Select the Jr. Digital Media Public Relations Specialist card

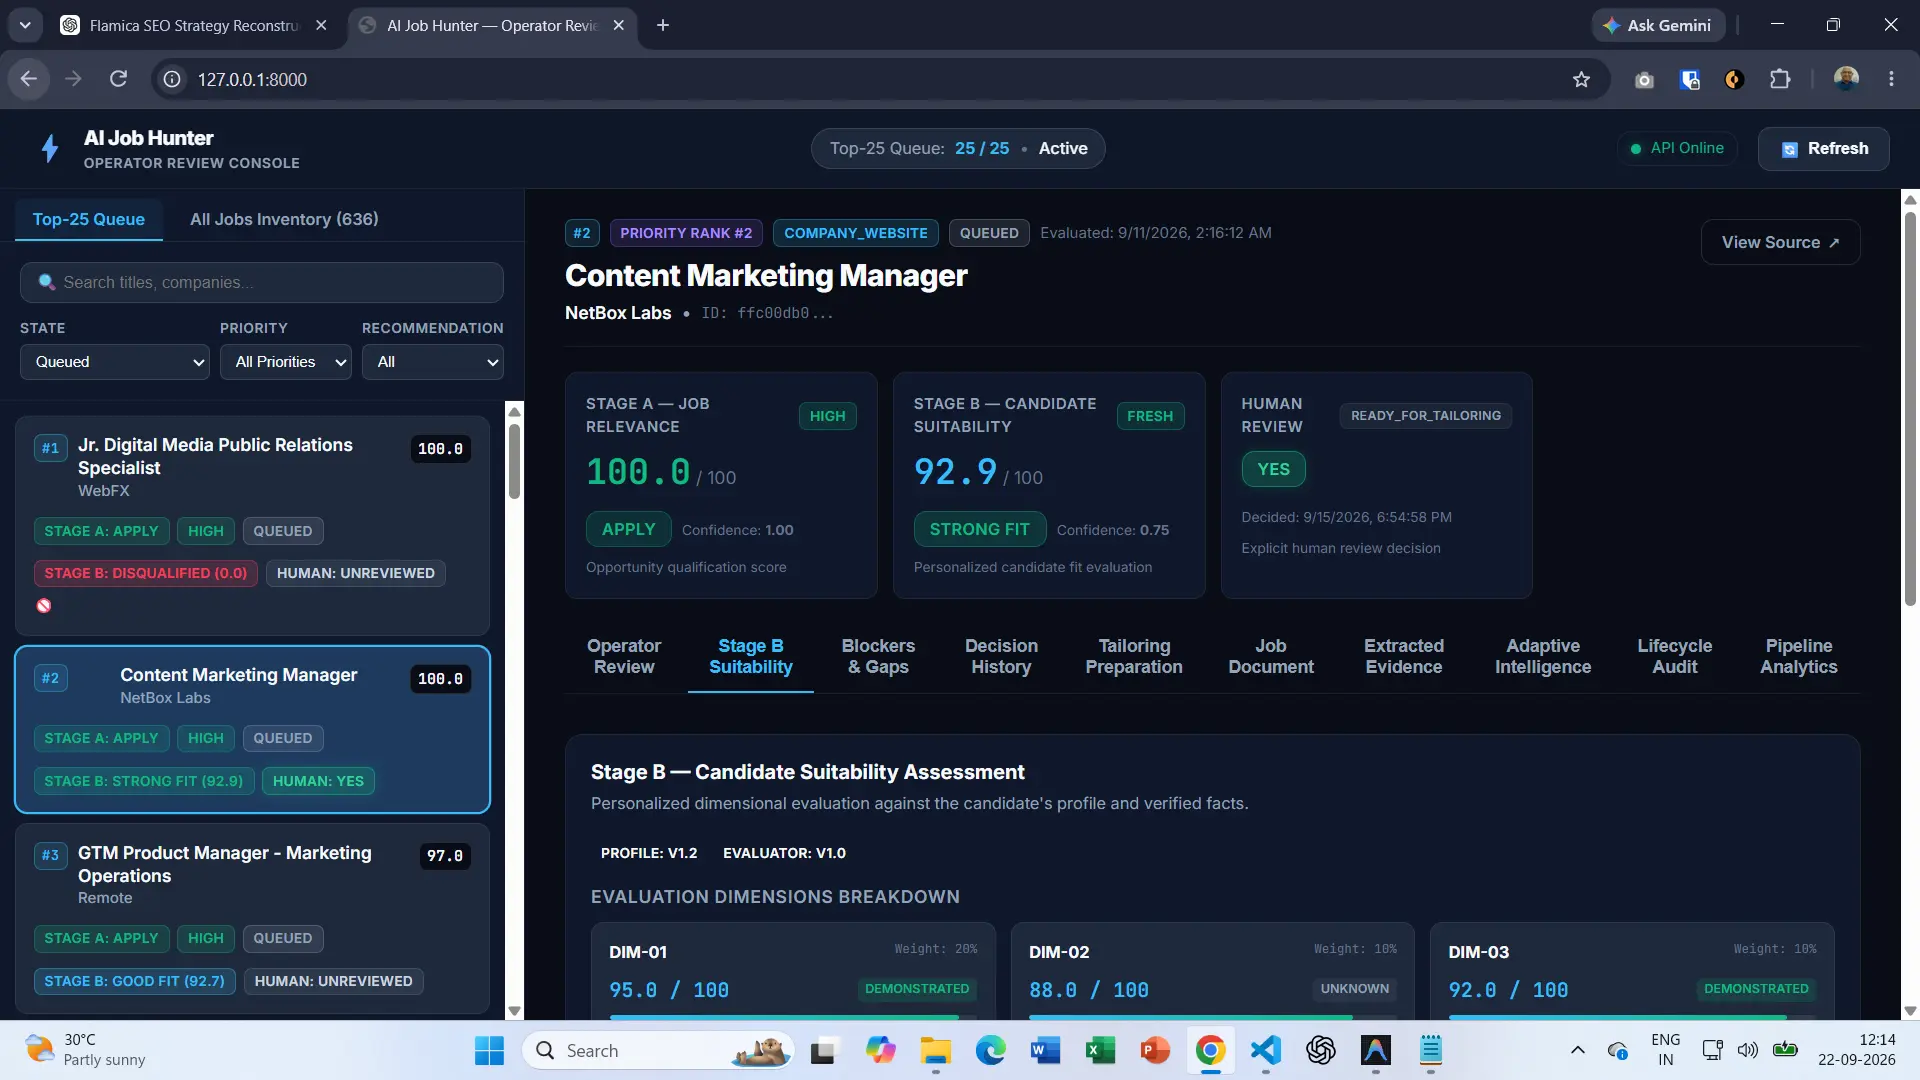pyautogui.click(x=252, y=525)
